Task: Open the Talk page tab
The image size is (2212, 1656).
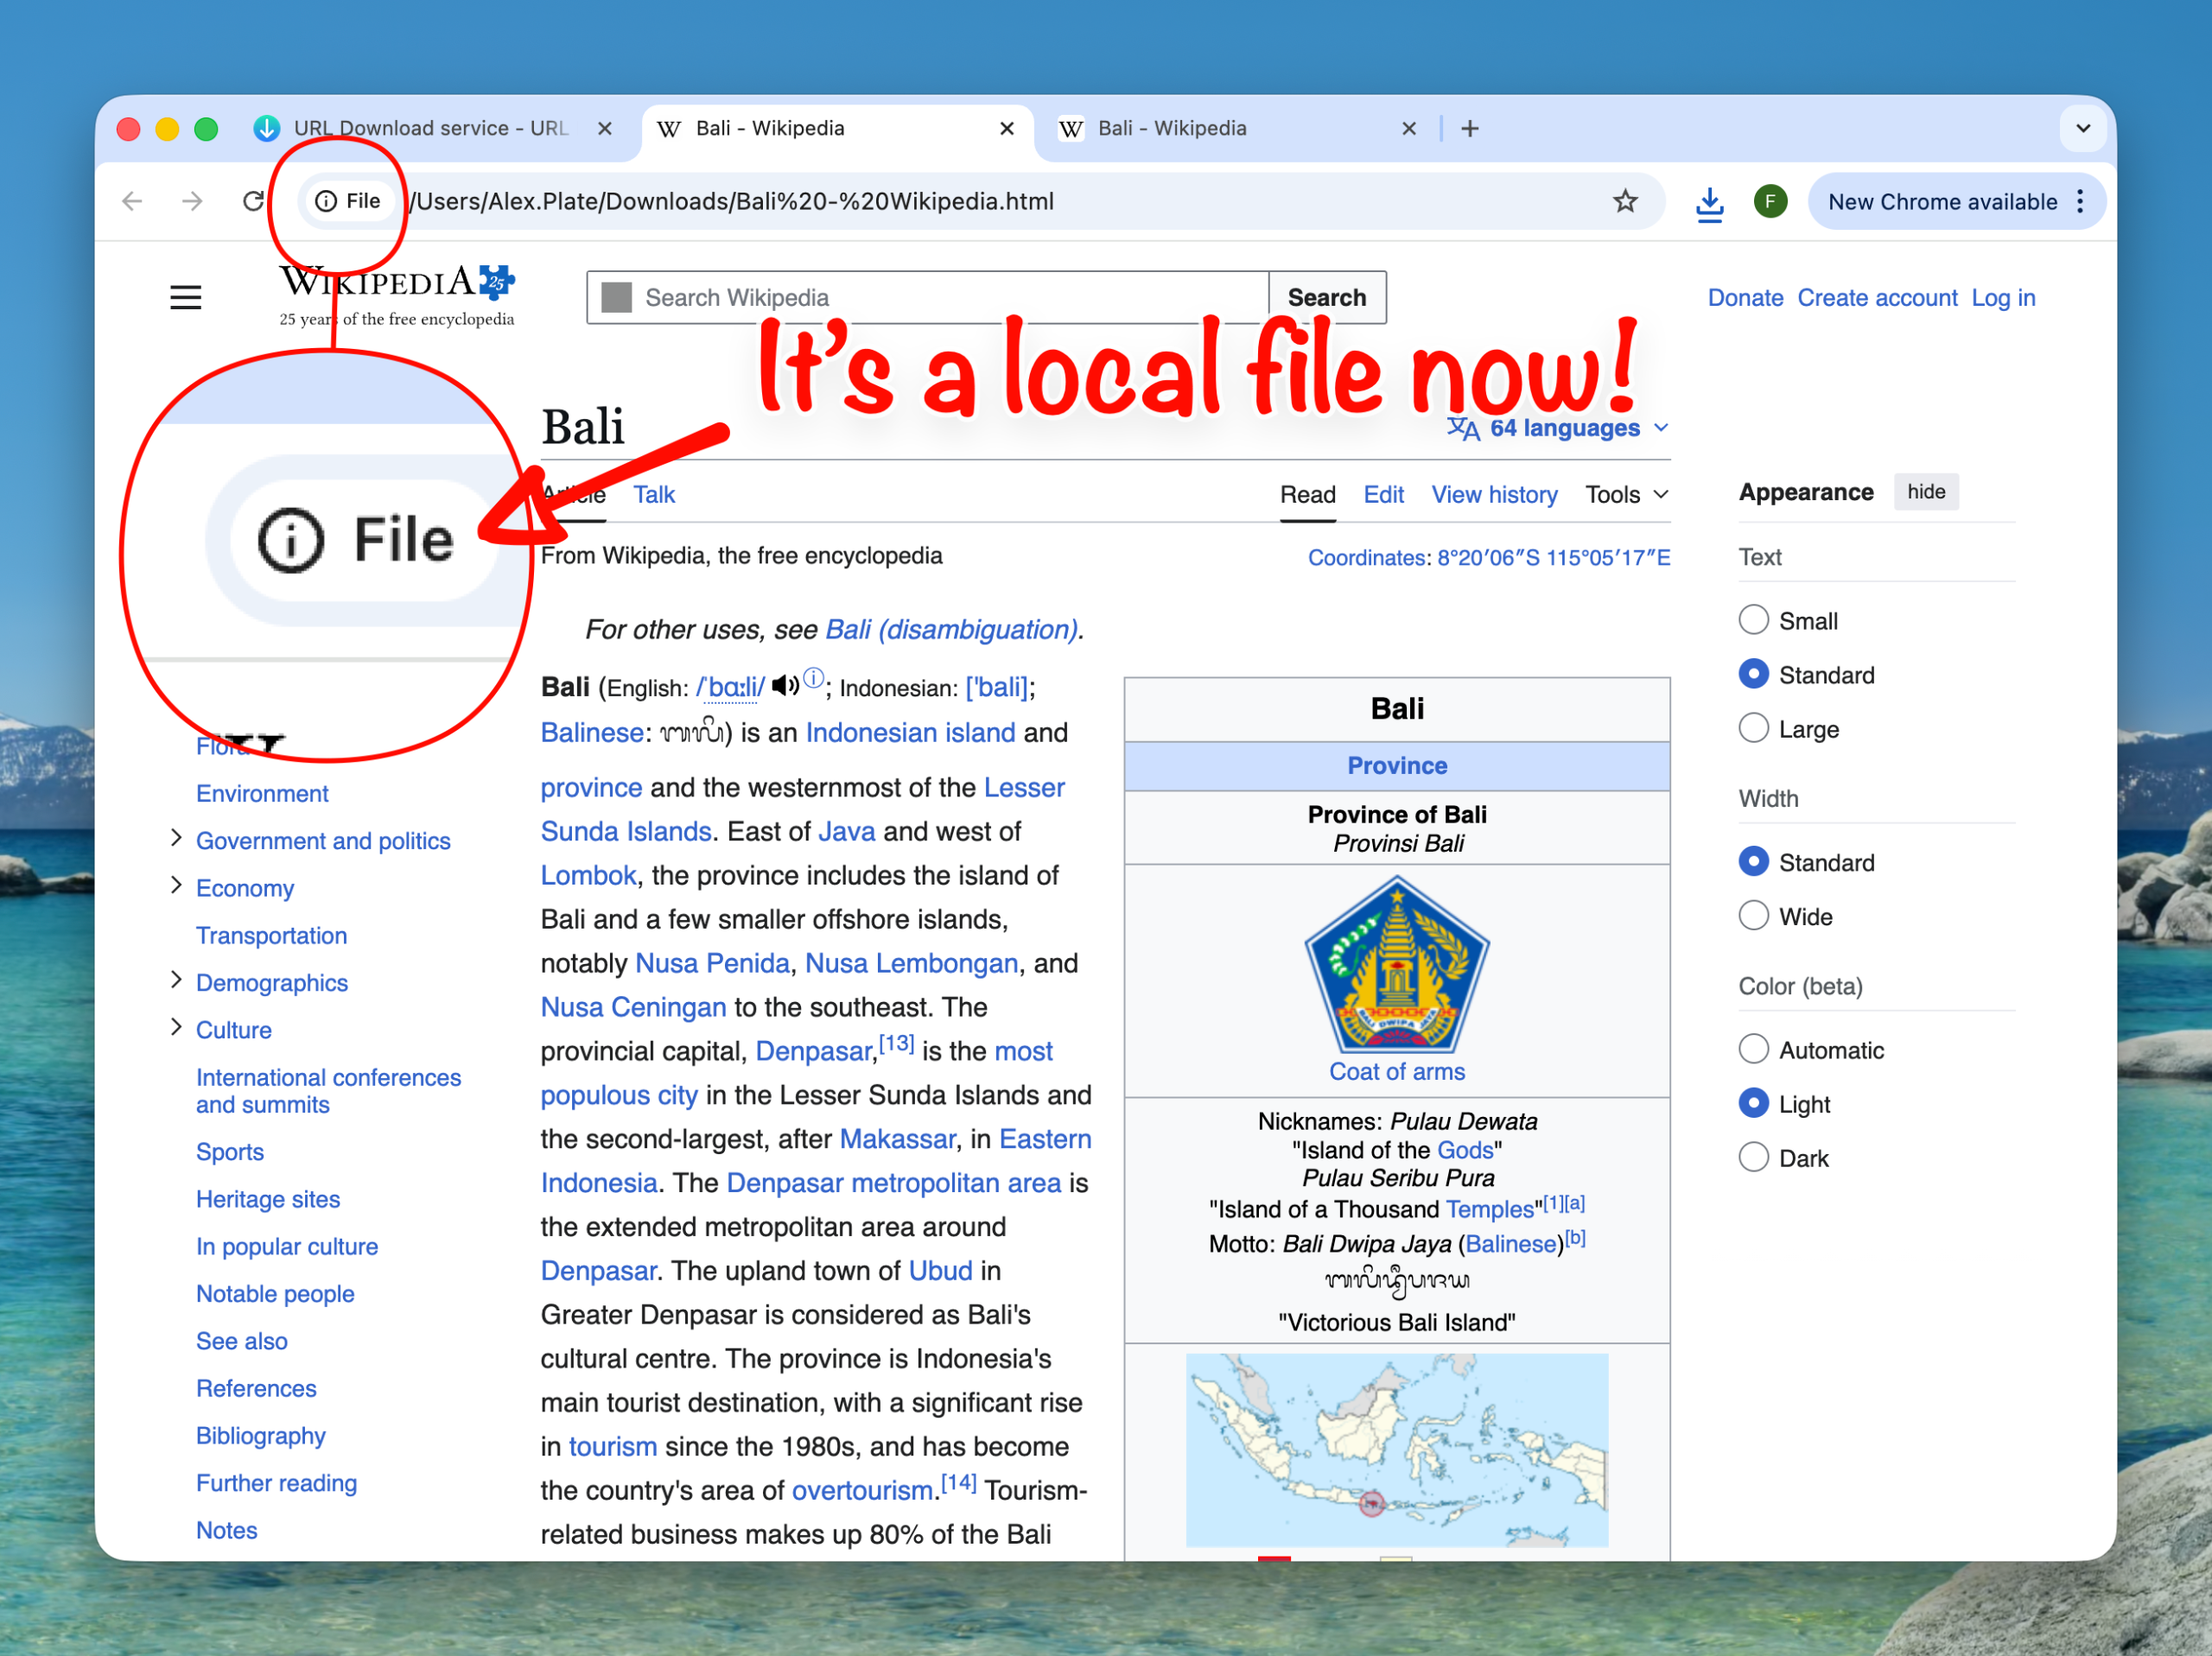Action: (x=654, y=494)
